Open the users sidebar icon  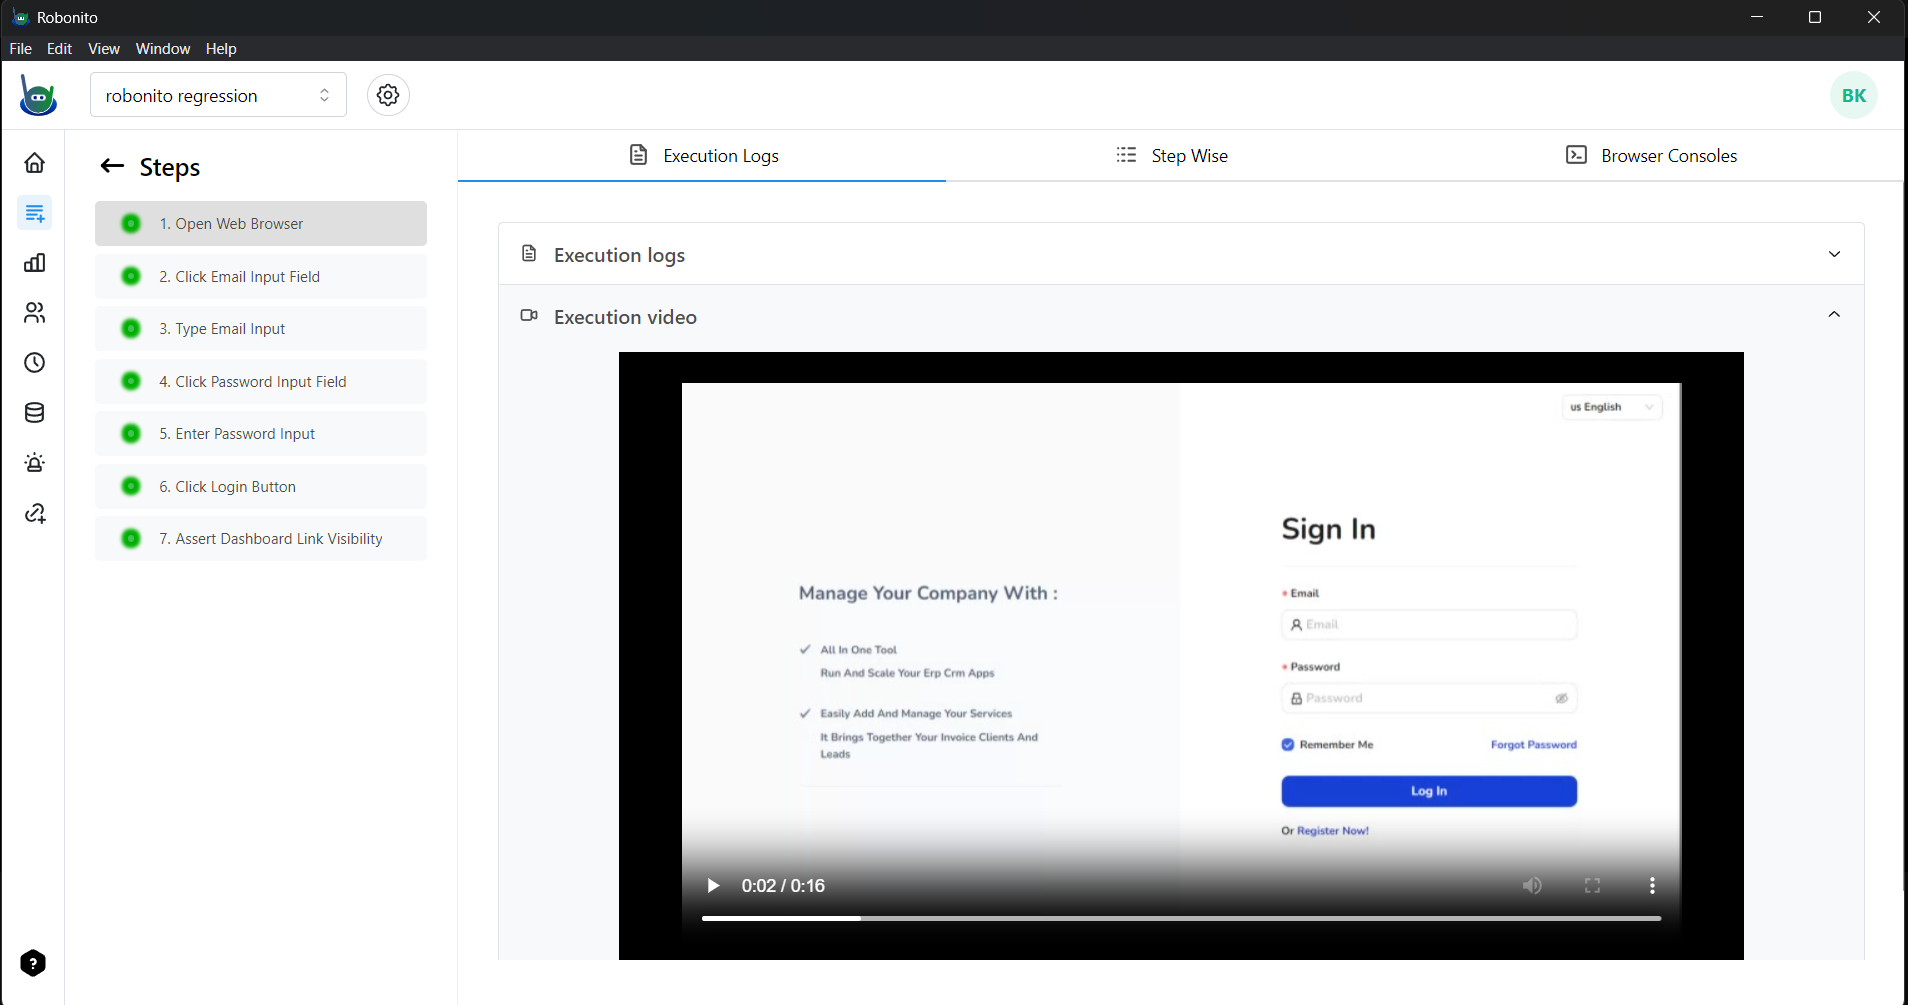(35, 313)
